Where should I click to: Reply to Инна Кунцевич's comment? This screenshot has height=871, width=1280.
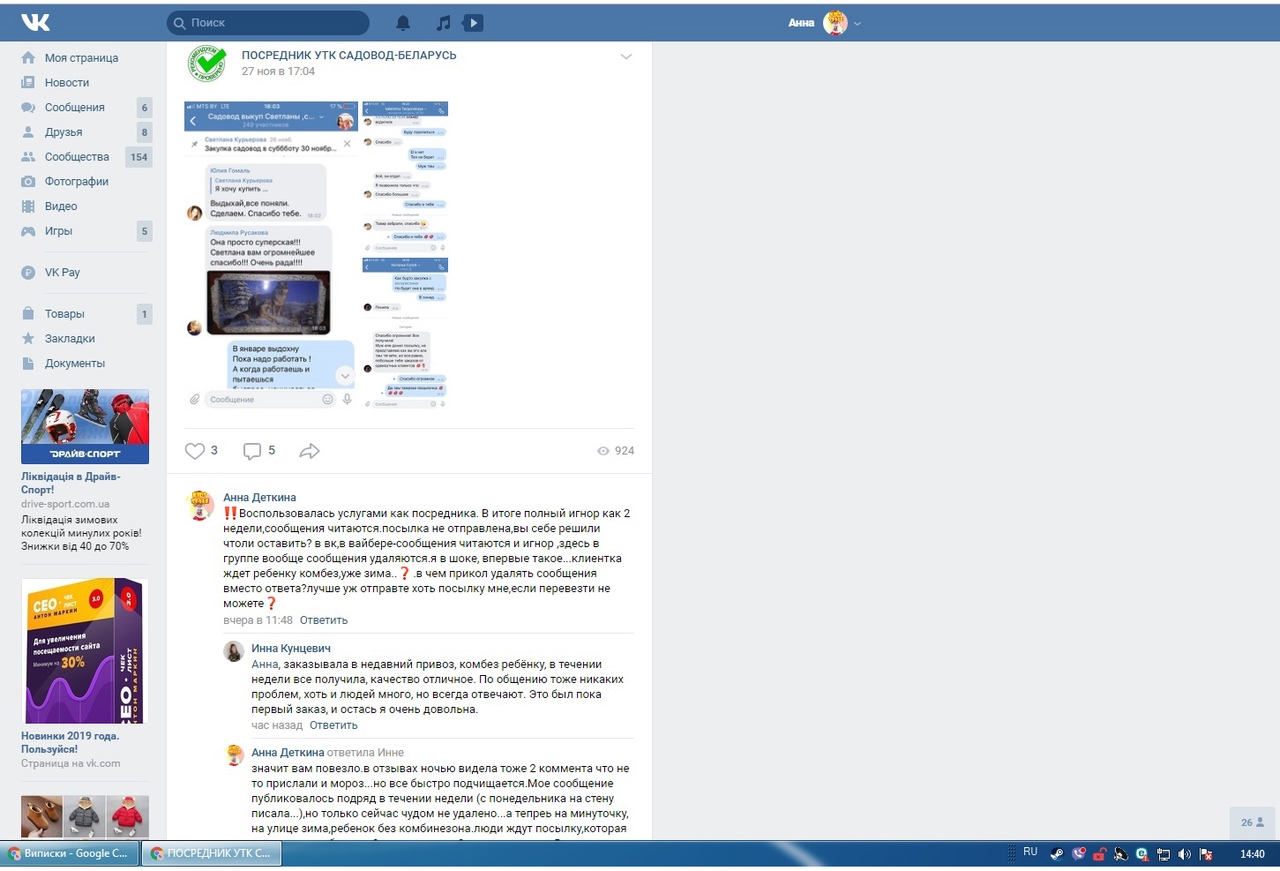pyautogui.click(x=333, y=725)
